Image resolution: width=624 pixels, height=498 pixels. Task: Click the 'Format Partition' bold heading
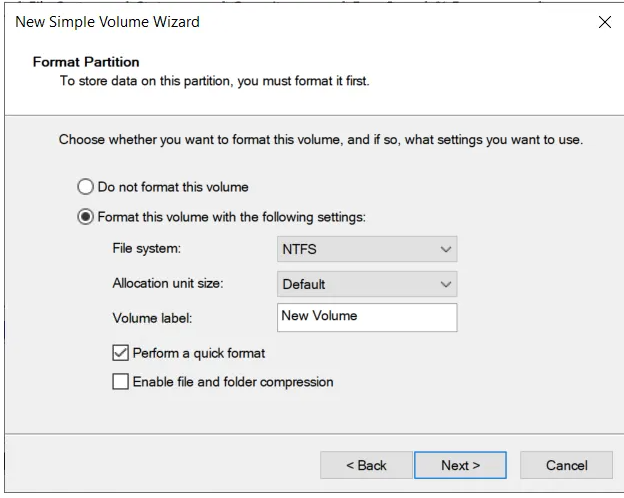click(86, 62)
